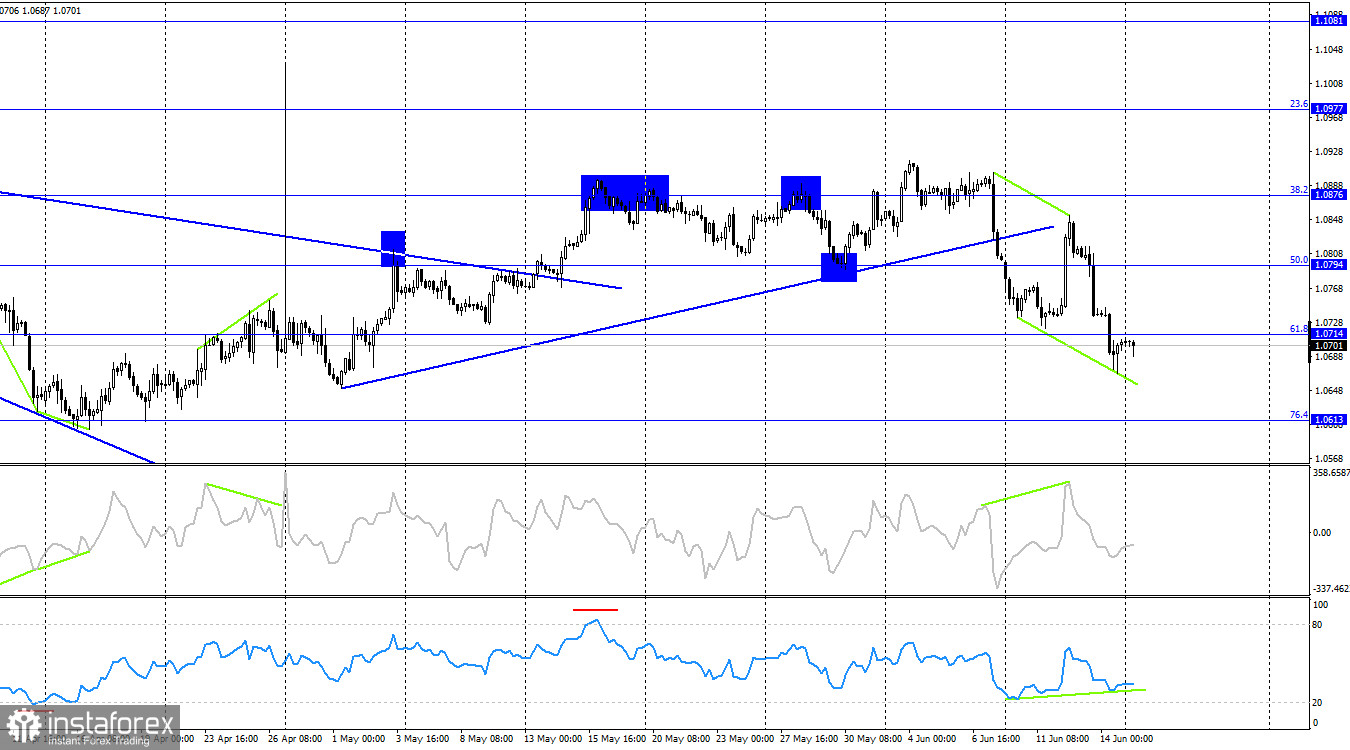
Task: Click the 1.1048 axis price value
Action: 1329,49
